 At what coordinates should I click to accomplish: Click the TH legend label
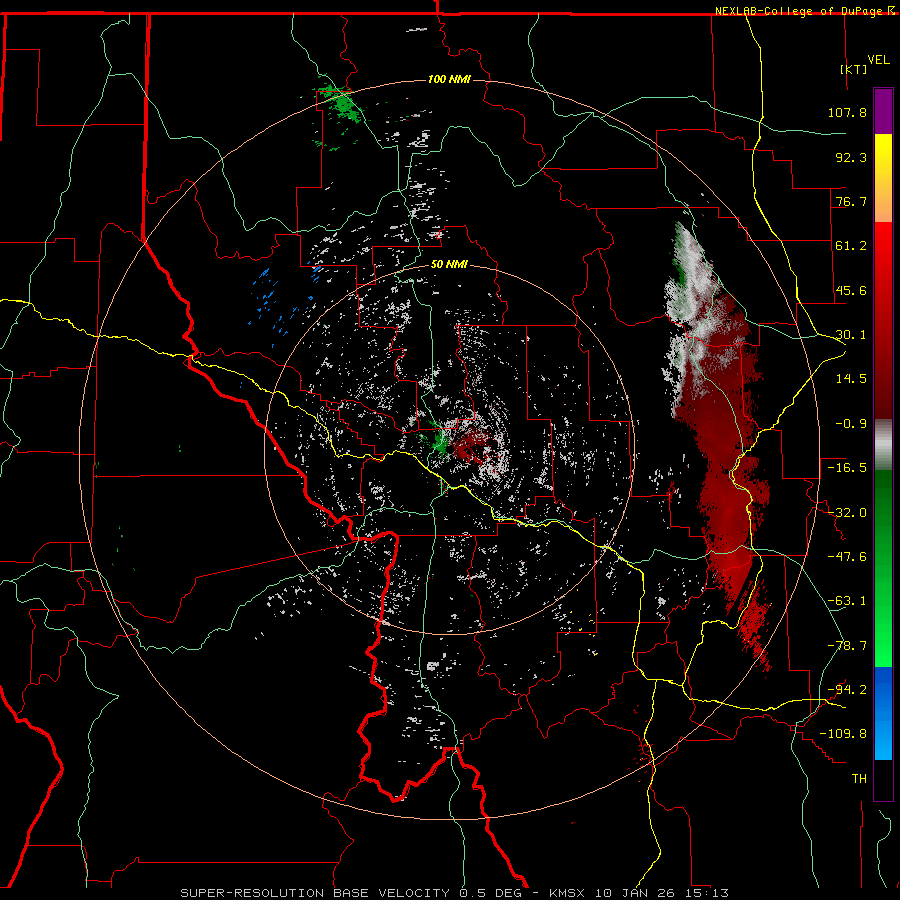tap(859, 778)
